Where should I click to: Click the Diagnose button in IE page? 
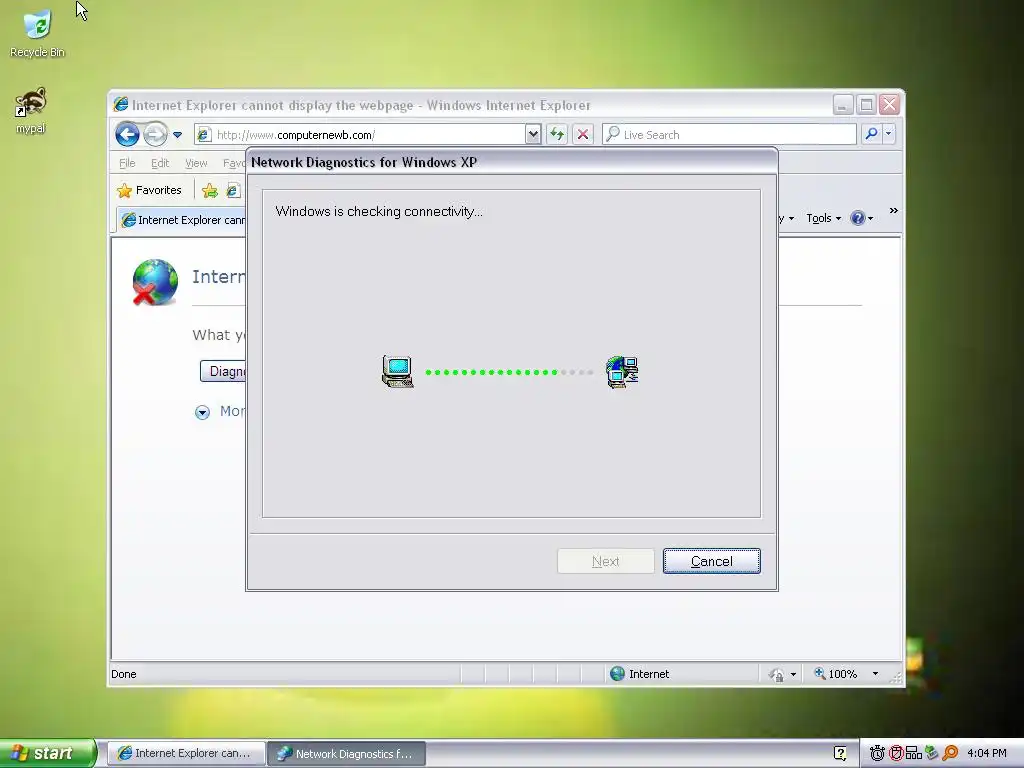(223, 371)
